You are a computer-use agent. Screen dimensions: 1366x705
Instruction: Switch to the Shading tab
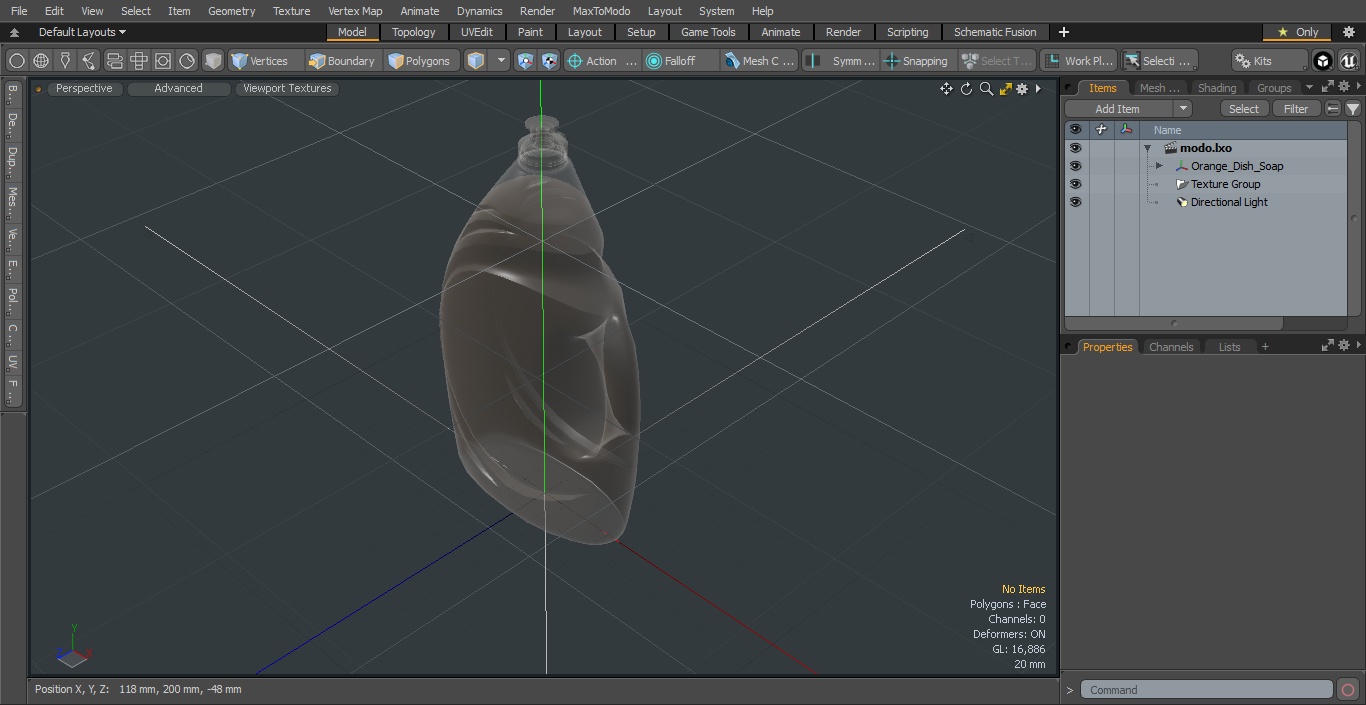pyautogui.click(x=1217, y=88)
